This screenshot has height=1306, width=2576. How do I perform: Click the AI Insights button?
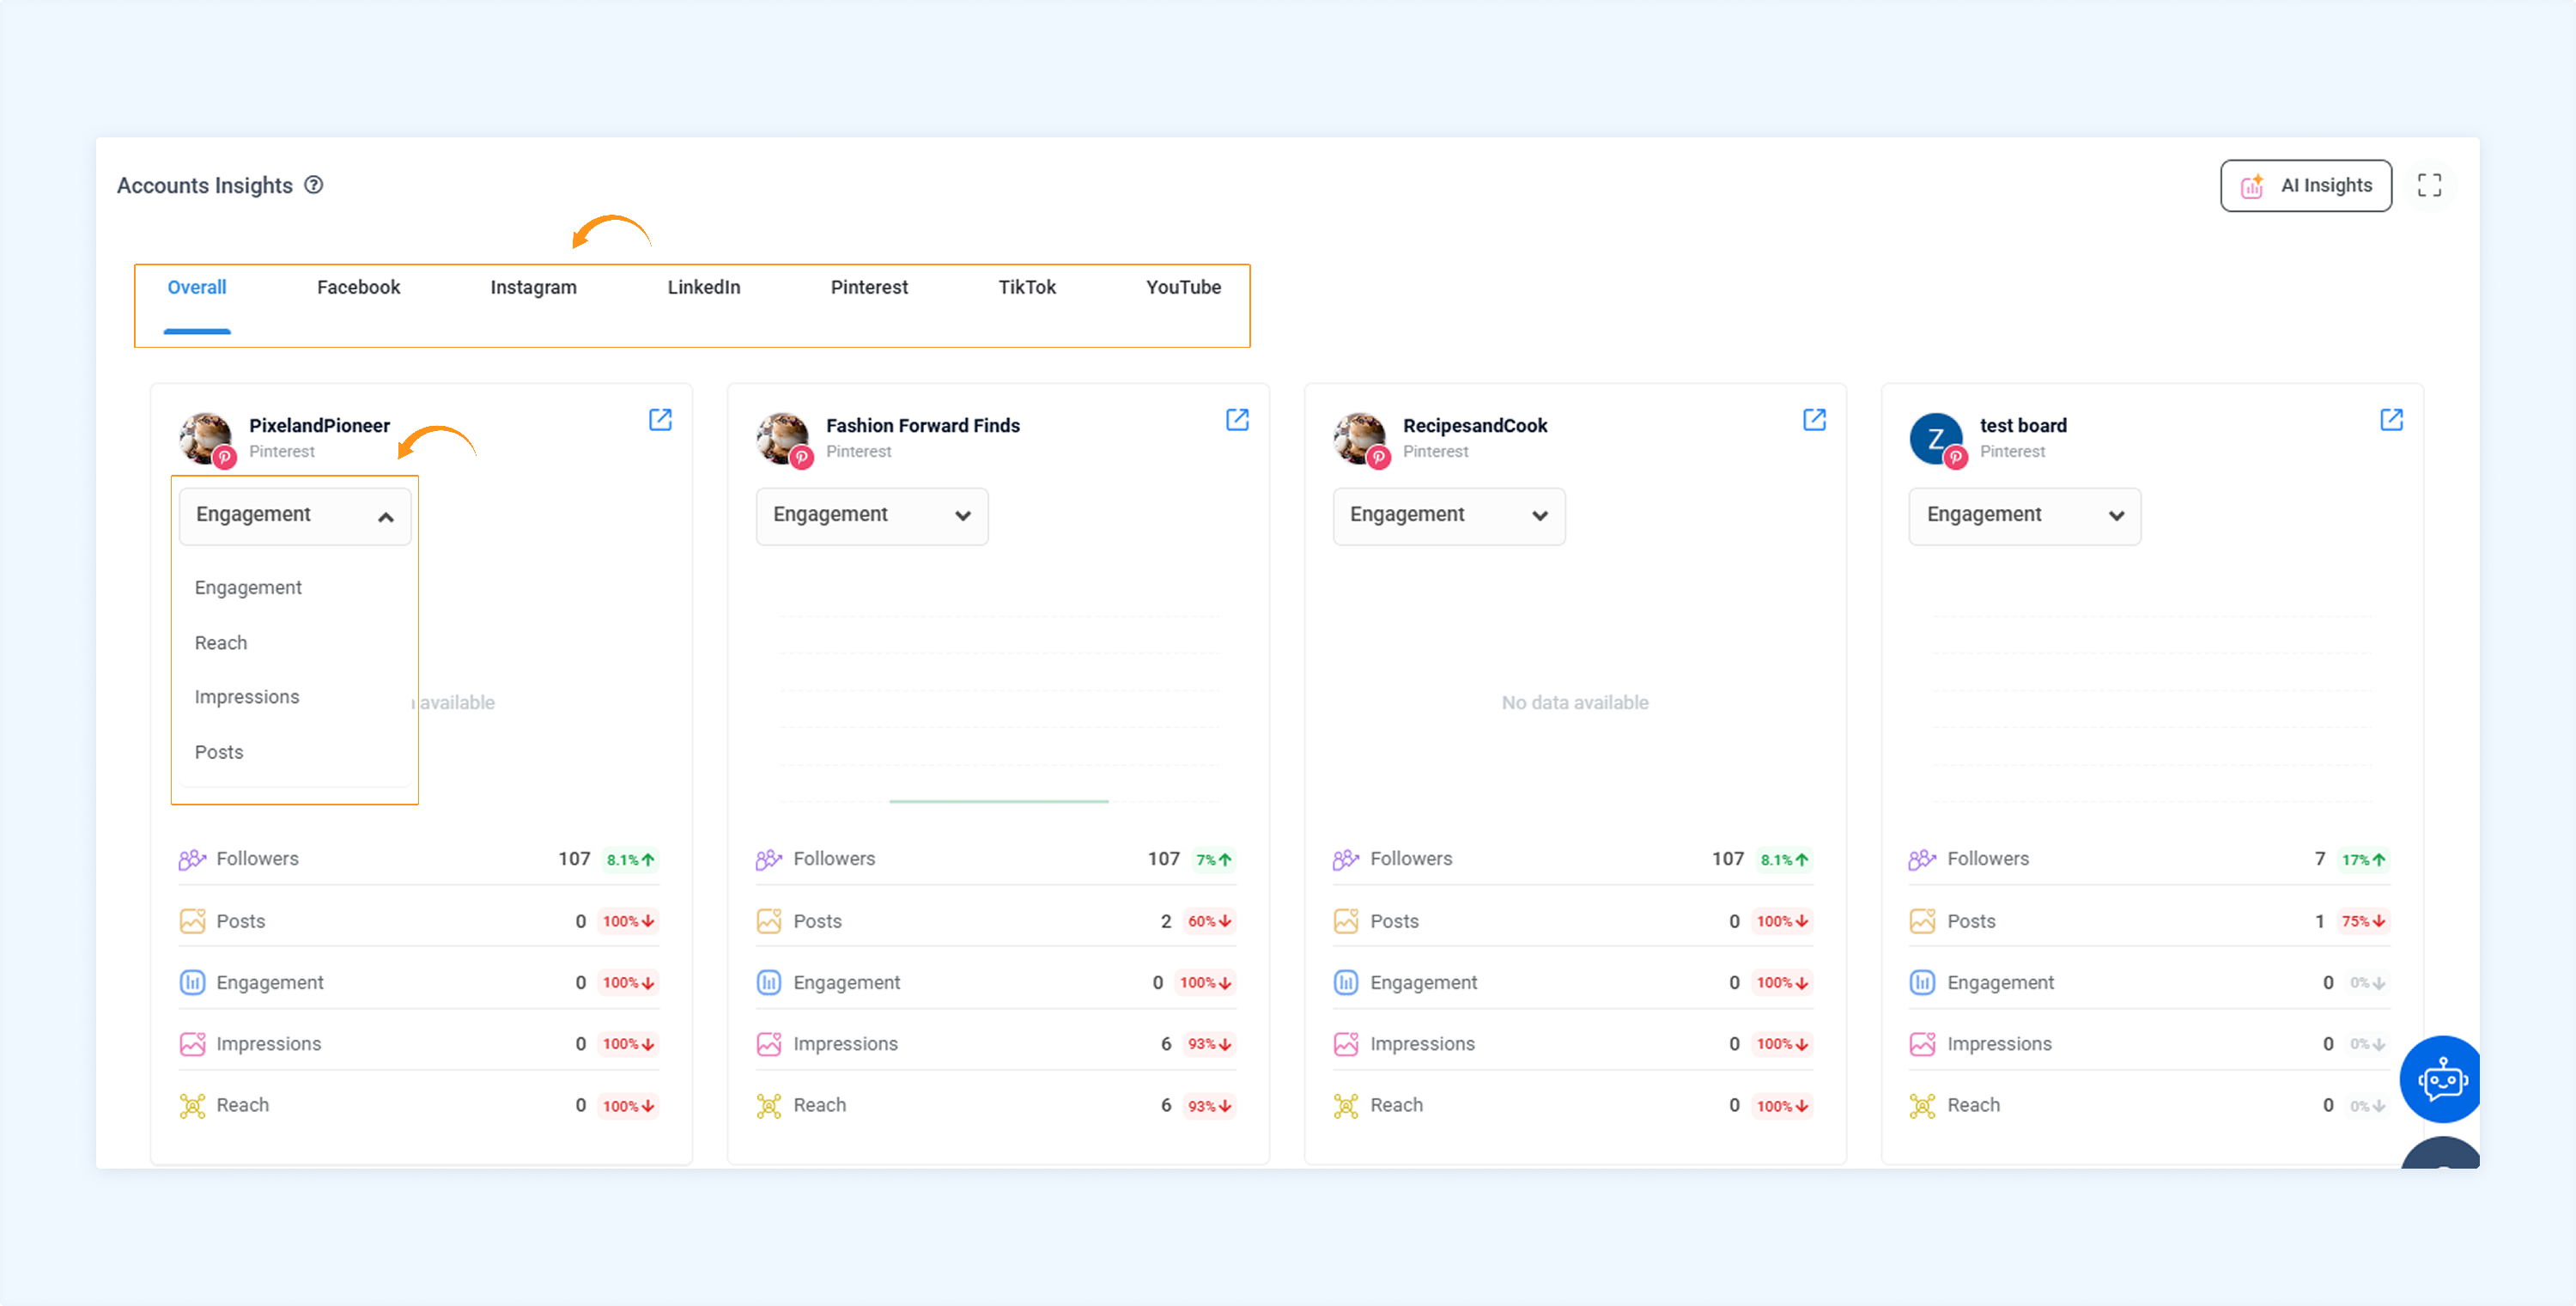pyautogui.click(x=2305, y=186)
